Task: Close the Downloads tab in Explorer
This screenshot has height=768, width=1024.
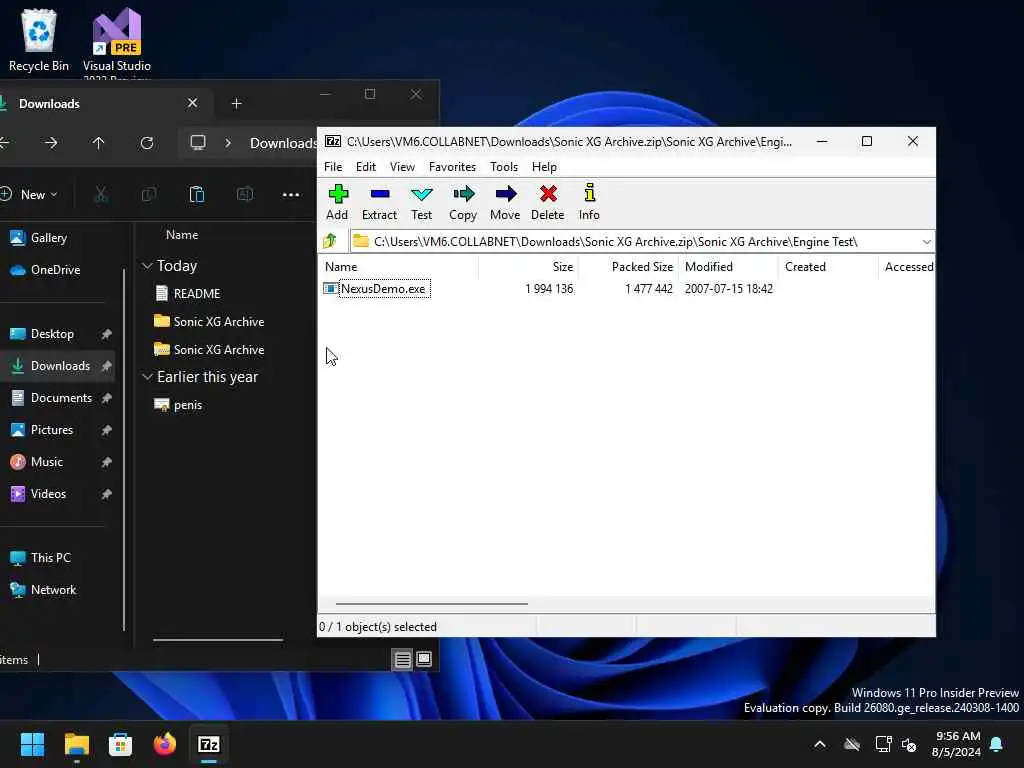Action: 192,103
